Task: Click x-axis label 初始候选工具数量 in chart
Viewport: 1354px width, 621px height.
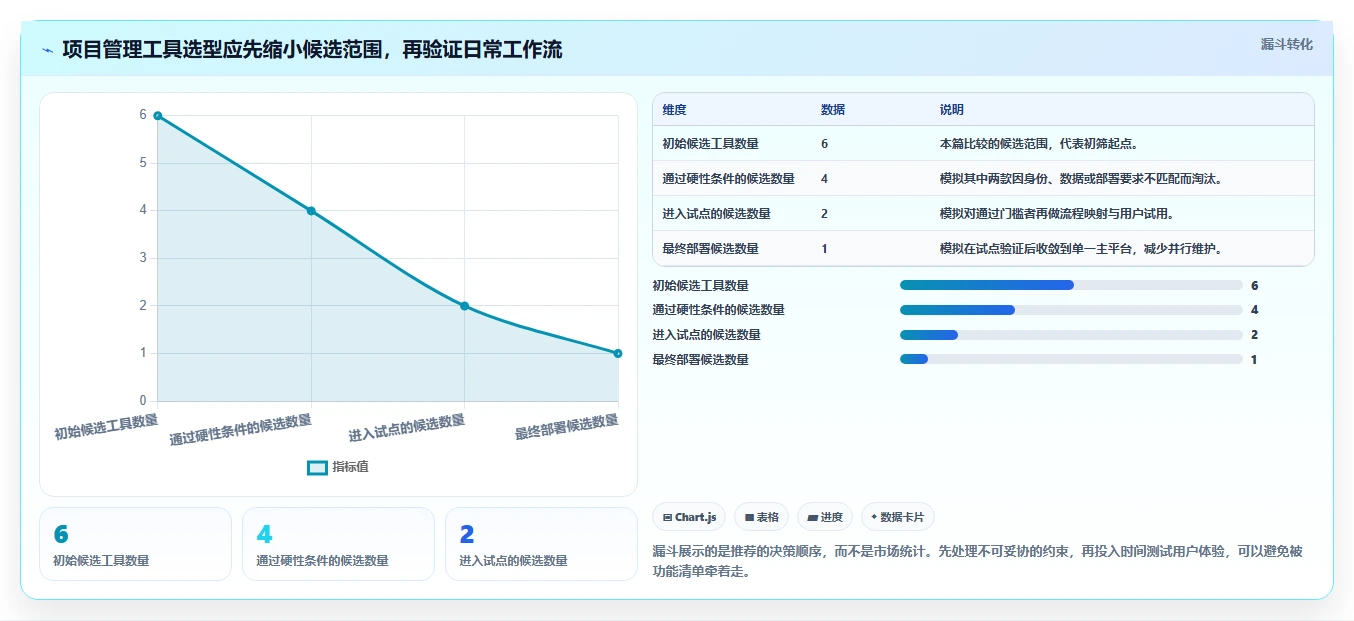Action: (x=106, y=427)
